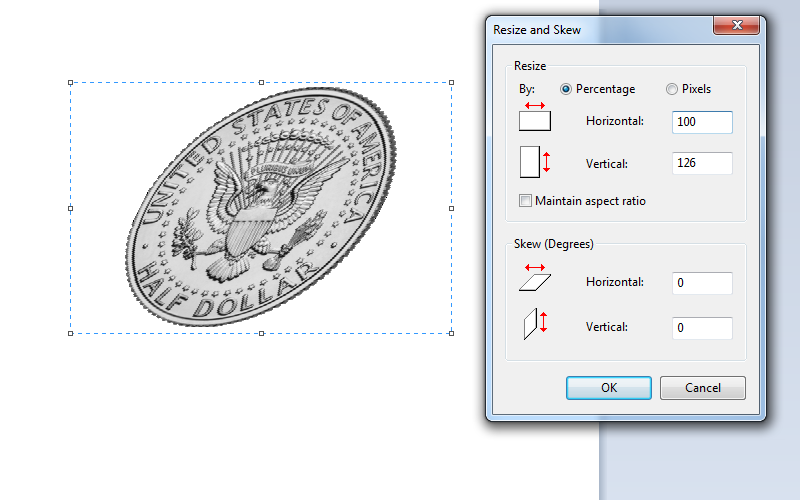This screenshot has height=500, width=800.
Task: Click the horizontal resize arrow icon
Action: click(535, 117)
